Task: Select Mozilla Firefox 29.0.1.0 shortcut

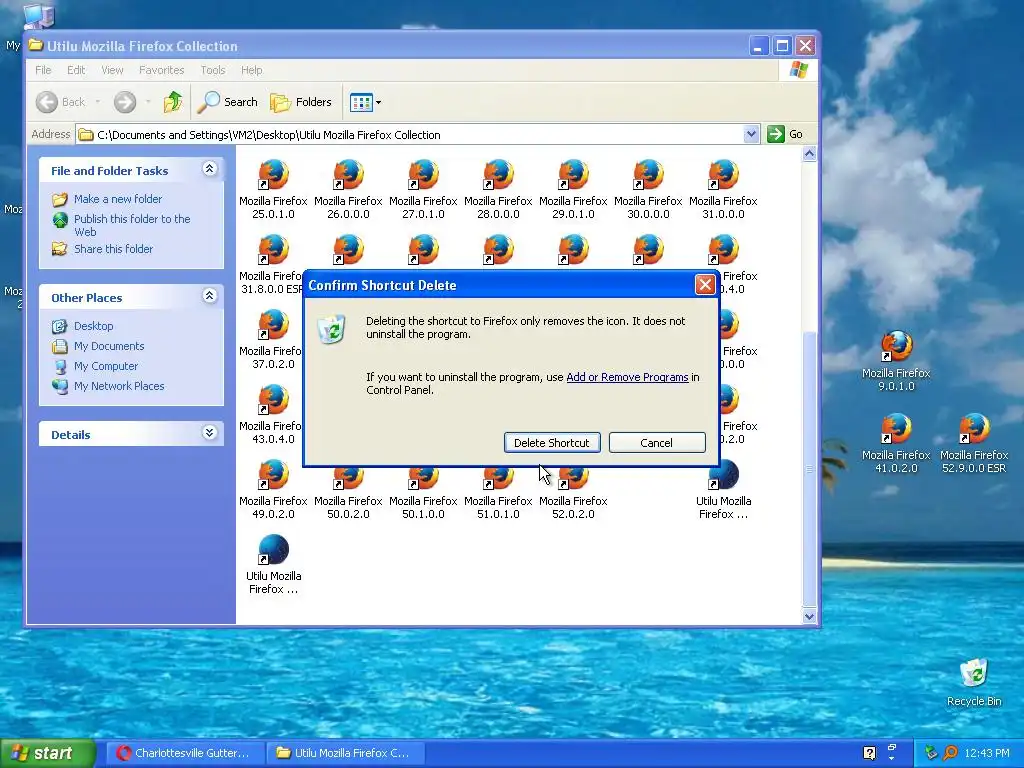Action: click(x=573, y=188)
